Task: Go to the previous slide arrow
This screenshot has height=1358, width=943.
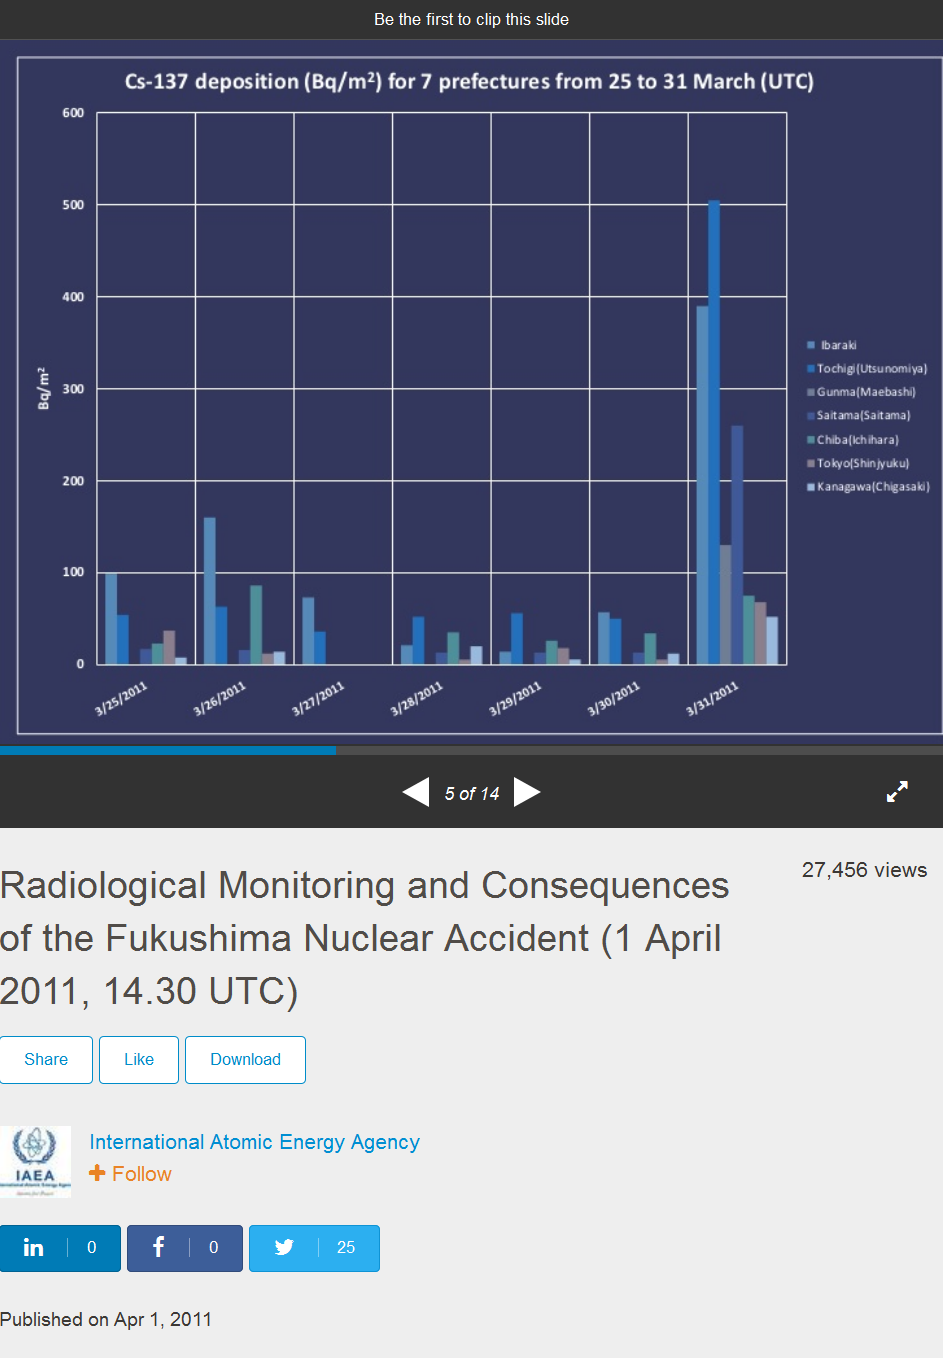Action: 416,792
